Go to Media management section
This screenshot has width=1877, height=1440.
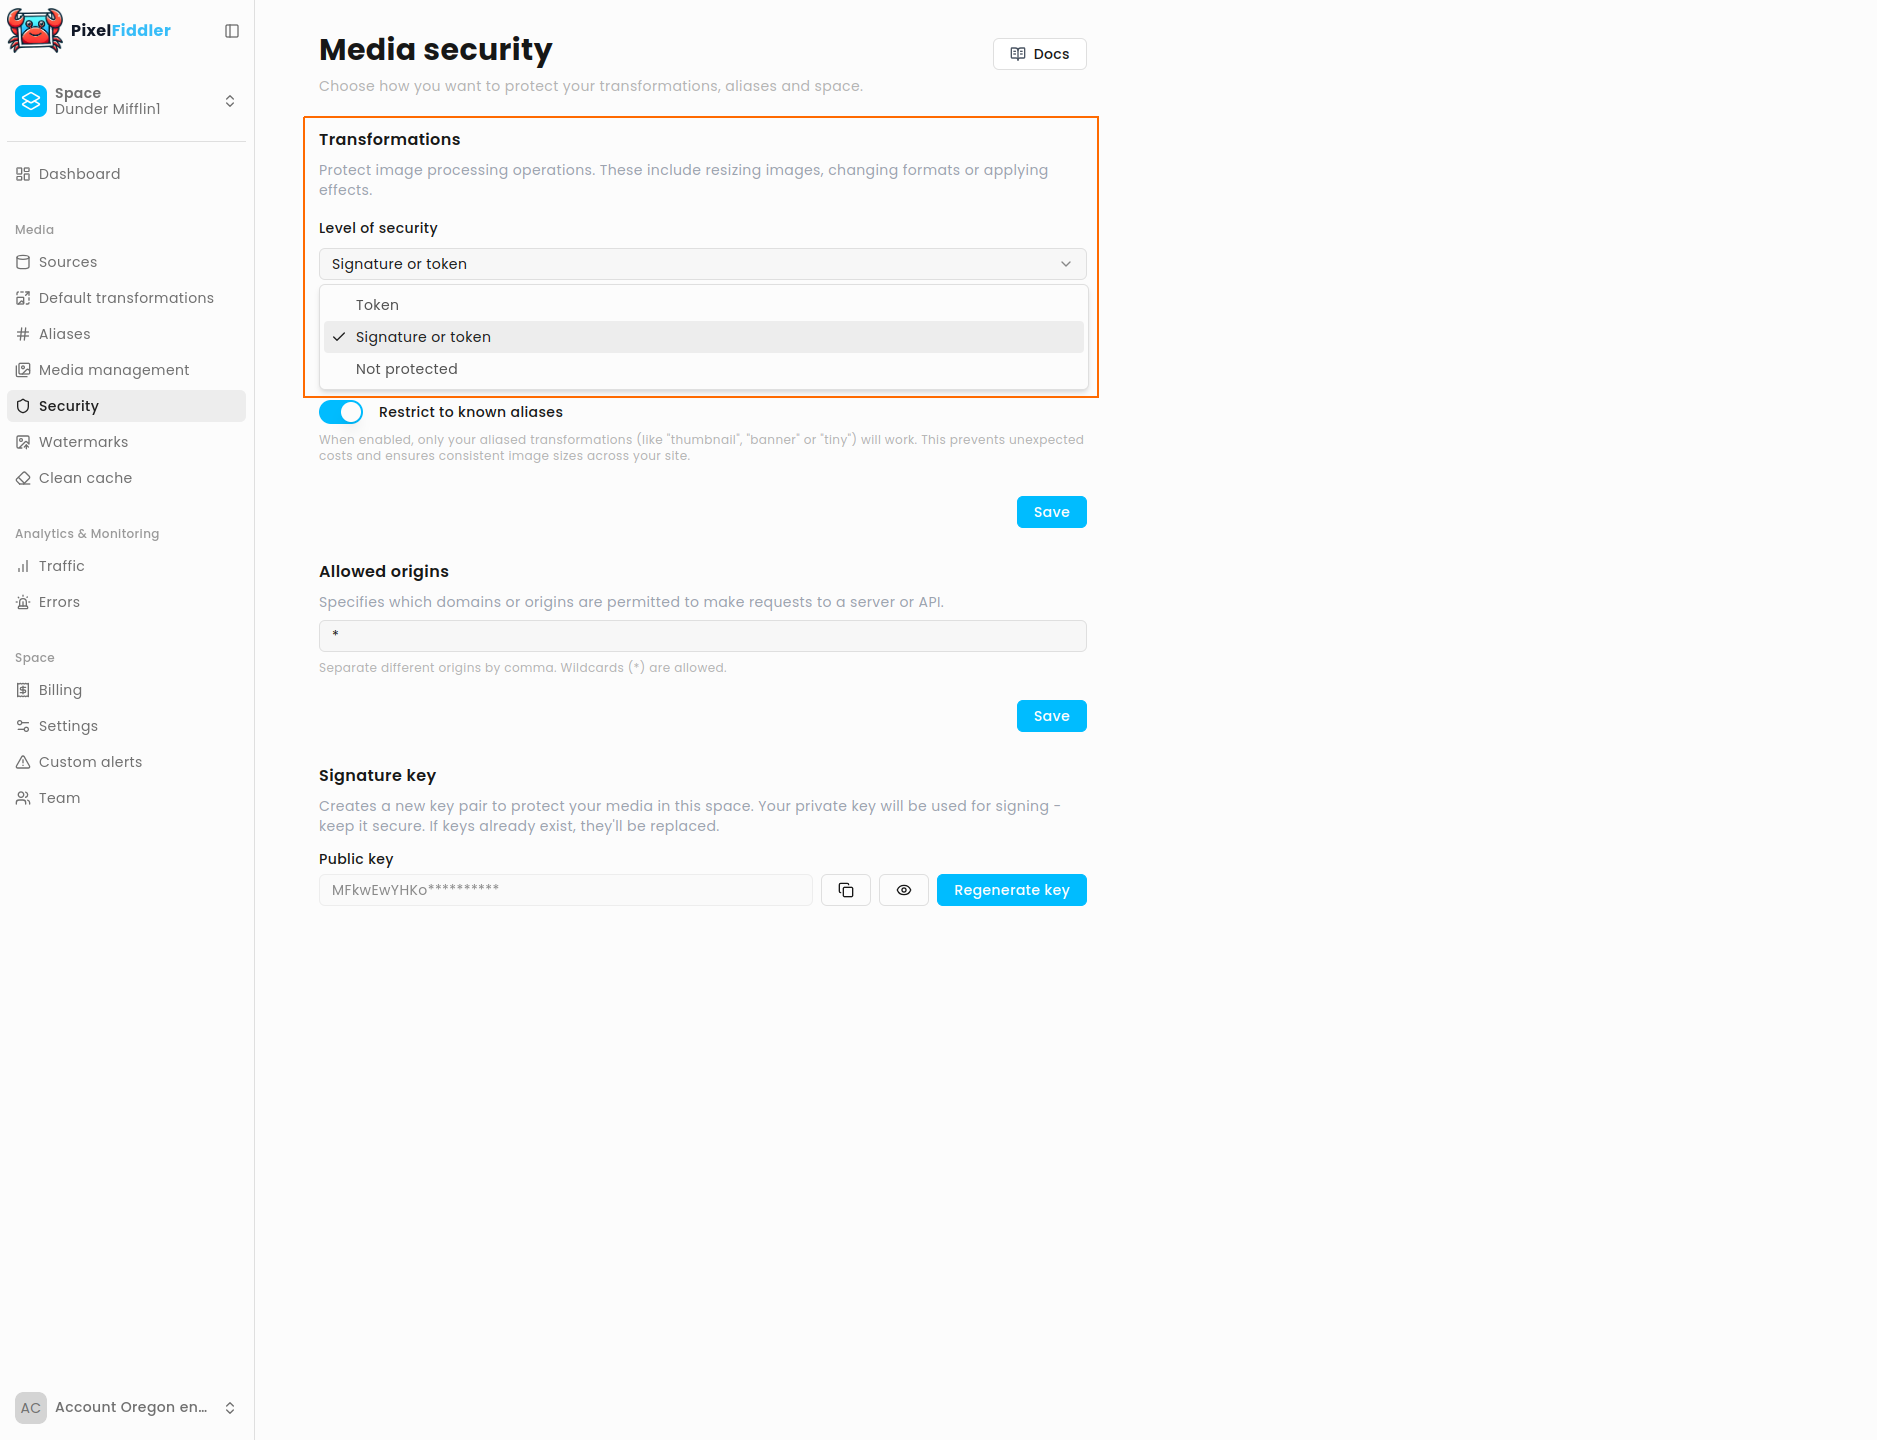114,370
